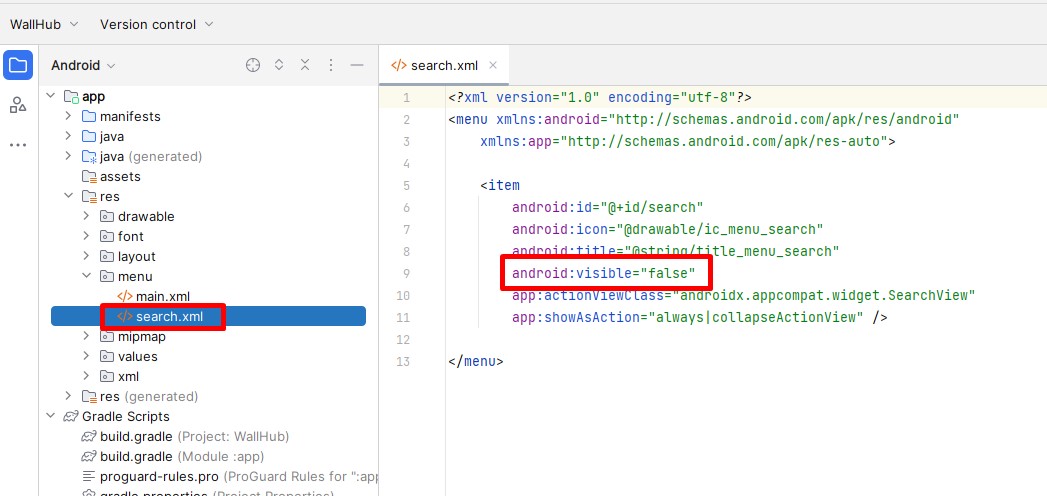Expand the manifests folder arrow
This screenshot has height=496, width=1047.
coord(68,116)
